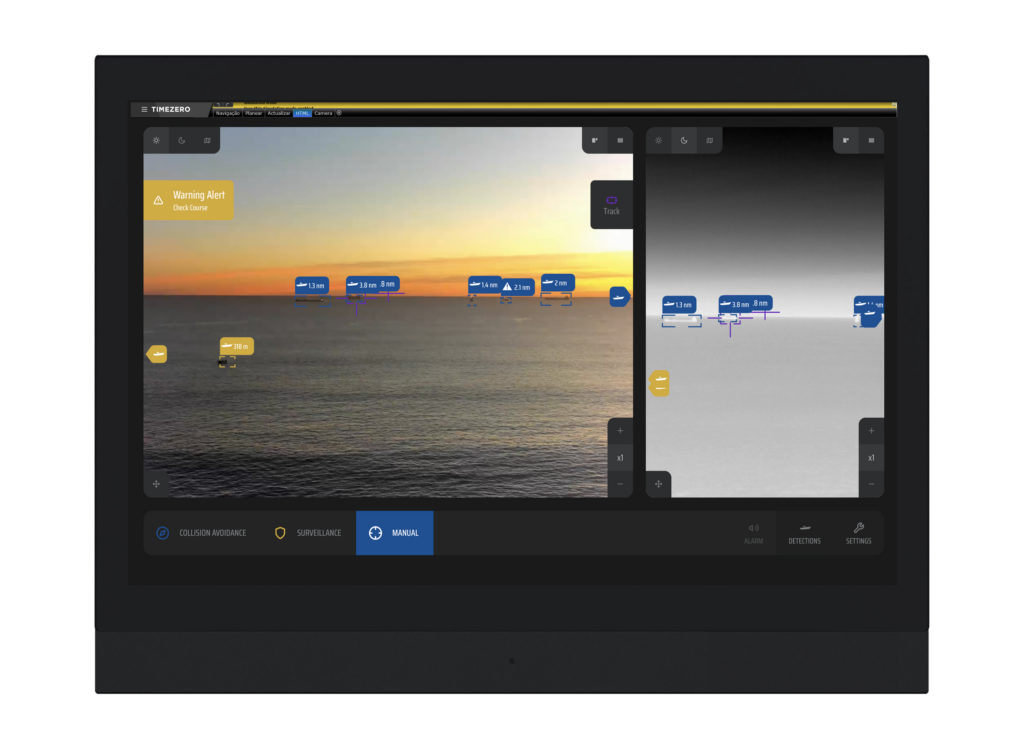The image size is (1024, 748).
Task: Click the yellow off-screen vessel arrow on left edge
Action: click(x=157, y=354)
